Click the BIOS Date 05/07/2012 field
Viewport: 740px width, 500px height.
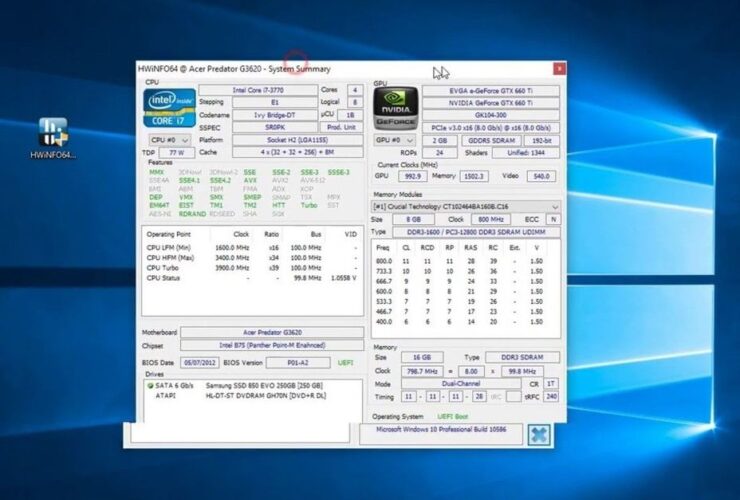[x=199, y=362]
